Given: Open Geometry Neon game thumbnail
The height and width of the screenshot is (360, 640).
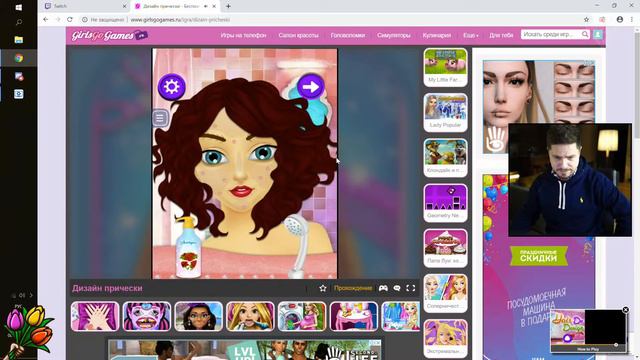Looking at the screenshot, I should click(445, 203).
